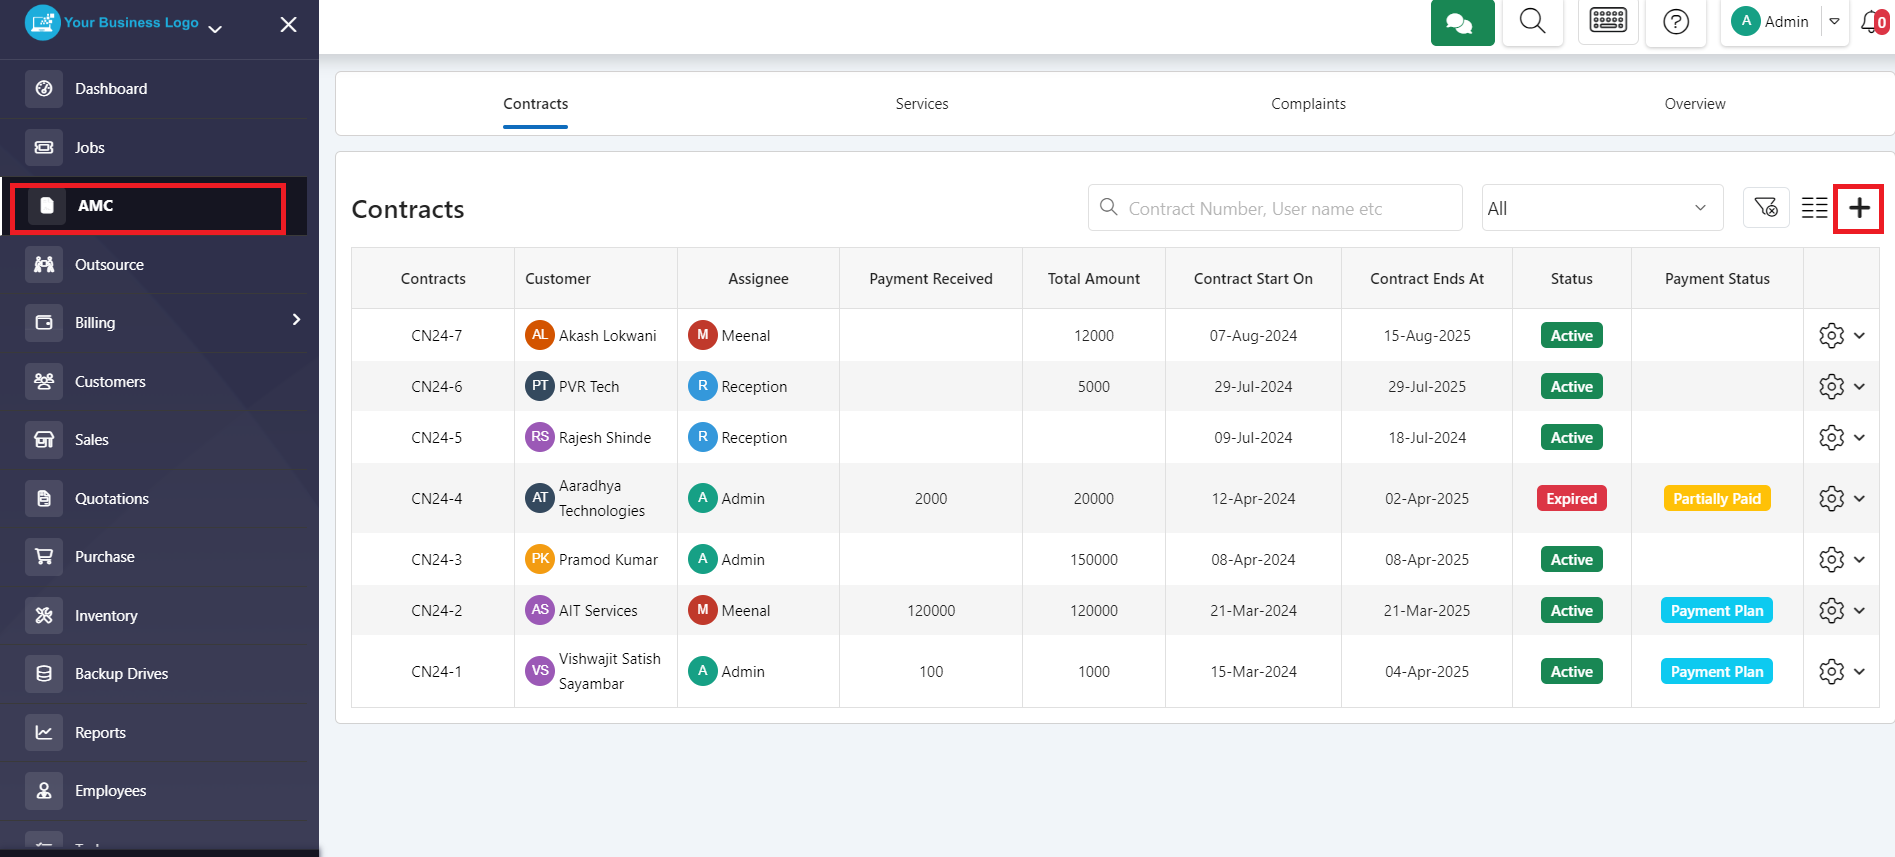Add a new contract with plus icon
The width and height of the screenshot is (1895, 857).
pyautogui.click(x=1859, y=208)
